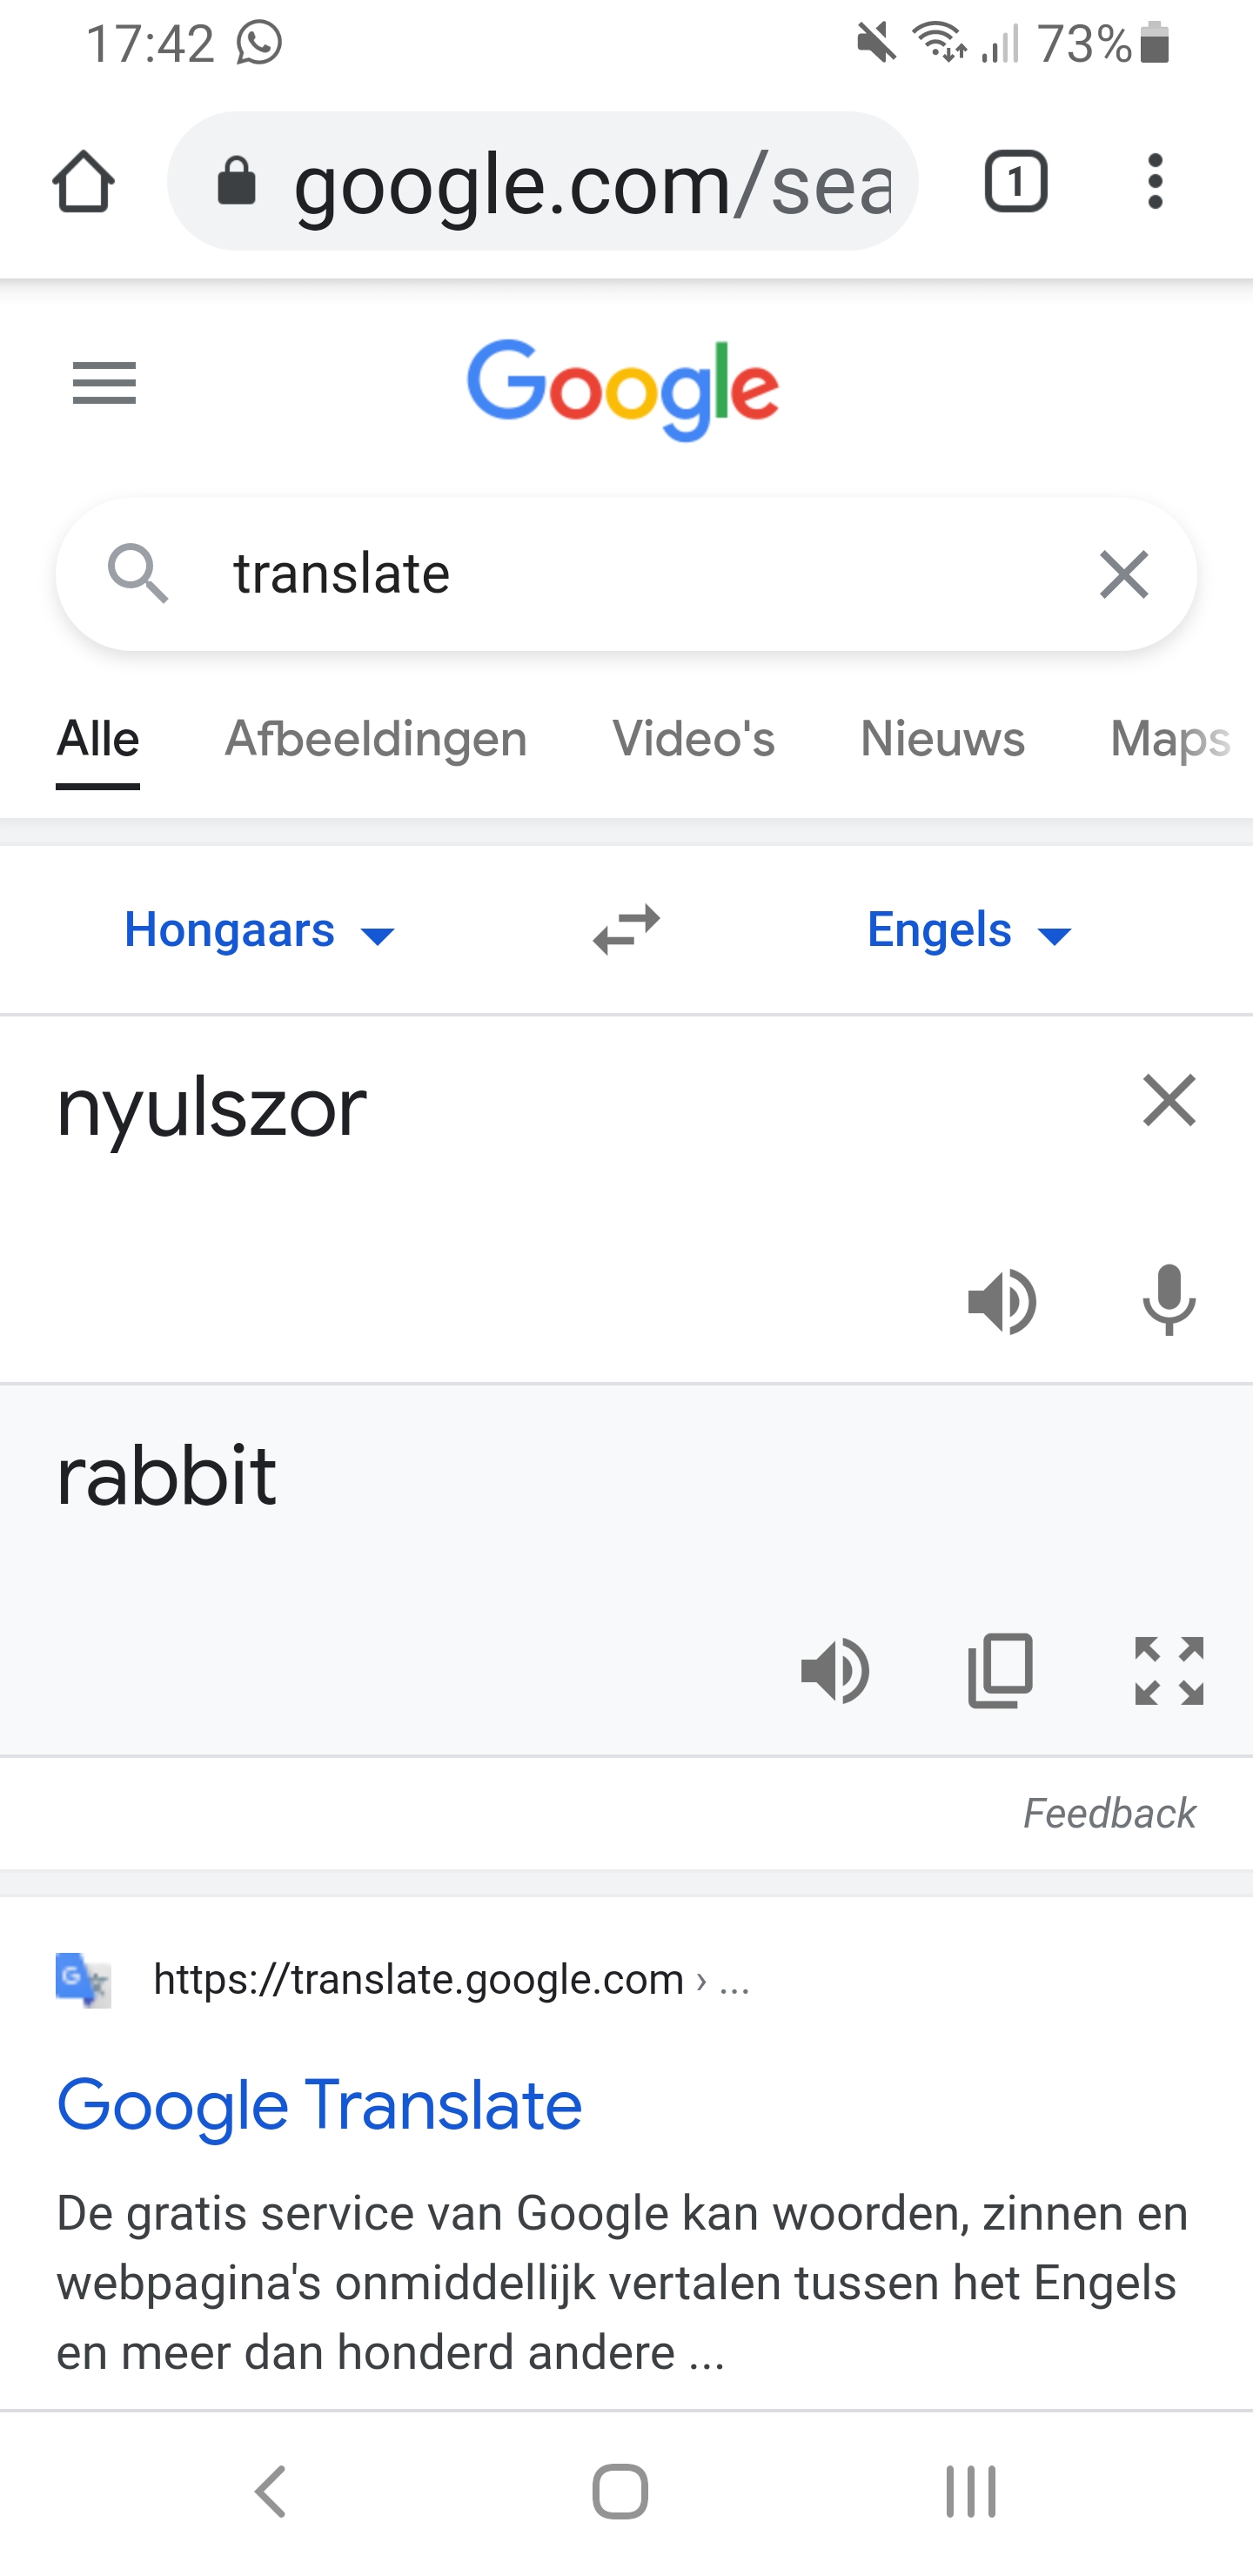1253x2576 pixels.
Task: Open the Video's results tab
Action: tap(693, 740)
